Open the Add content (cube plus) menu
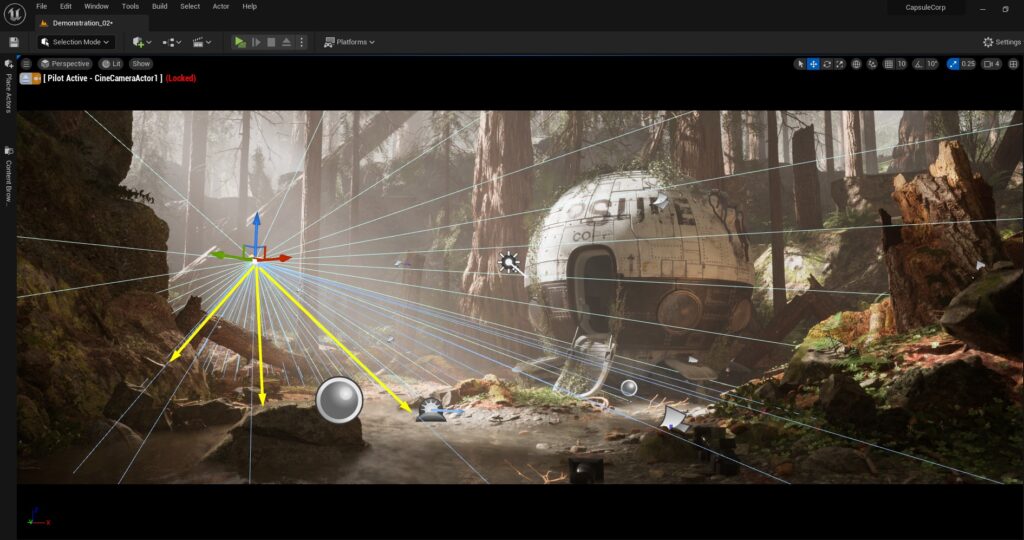This screenshot has height=540, width=1024. (142, 42)
